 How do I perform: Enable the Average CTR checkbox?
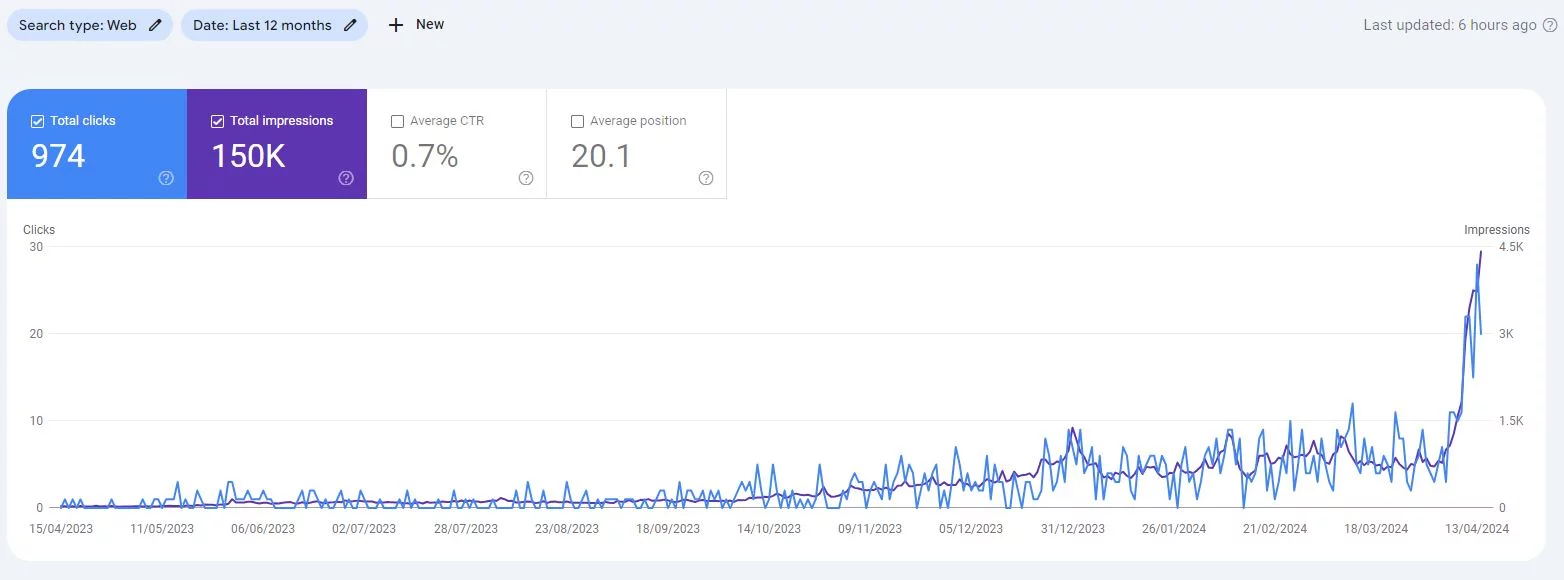(x=398, y=121)
